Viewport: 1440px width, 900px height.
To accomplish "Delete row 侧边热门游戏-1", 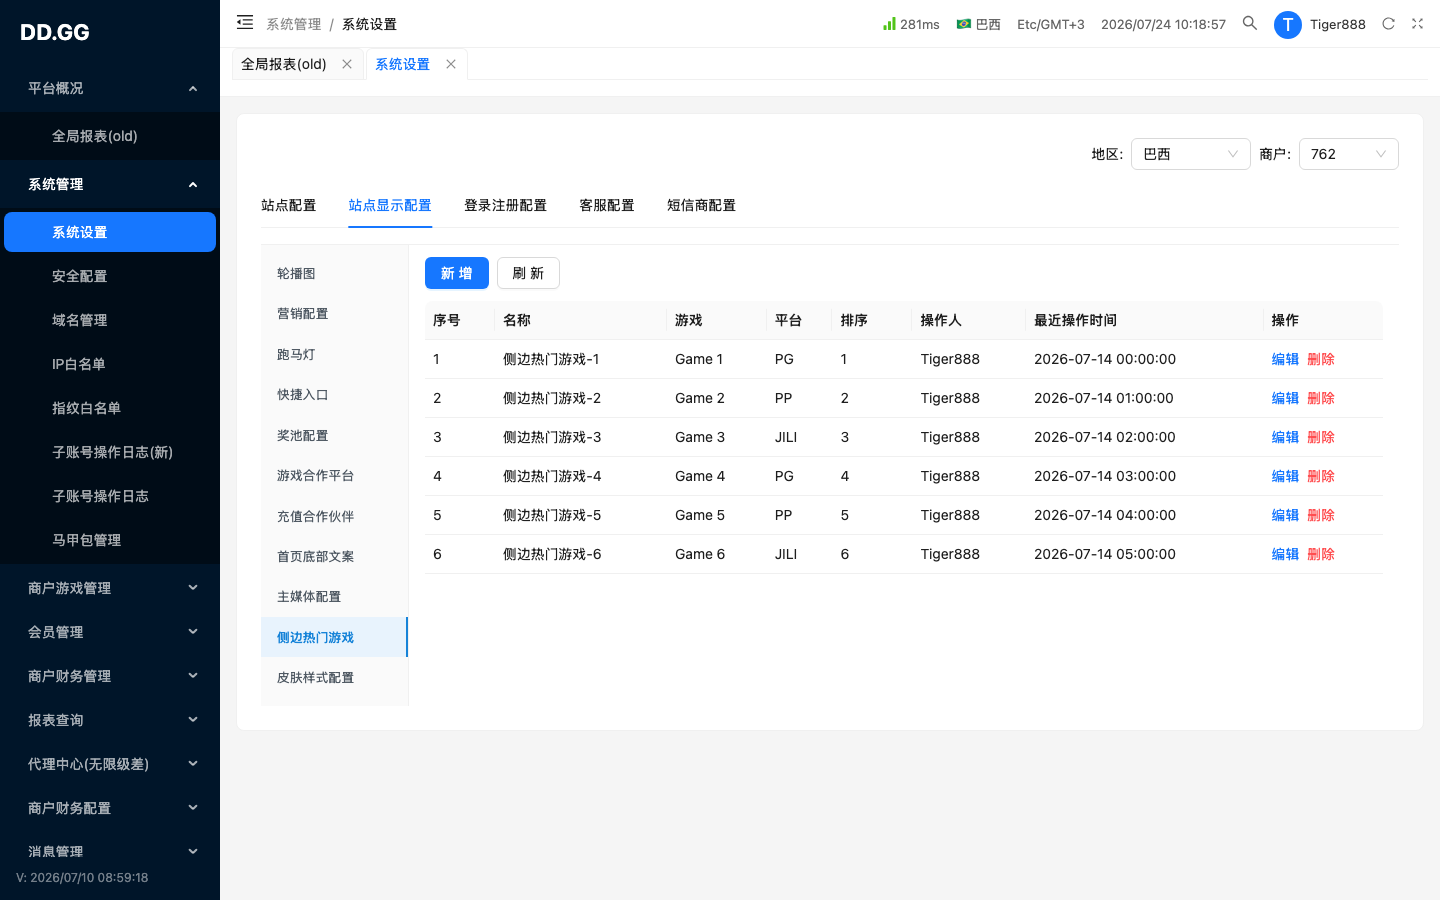I will (x=1321, y=359).
